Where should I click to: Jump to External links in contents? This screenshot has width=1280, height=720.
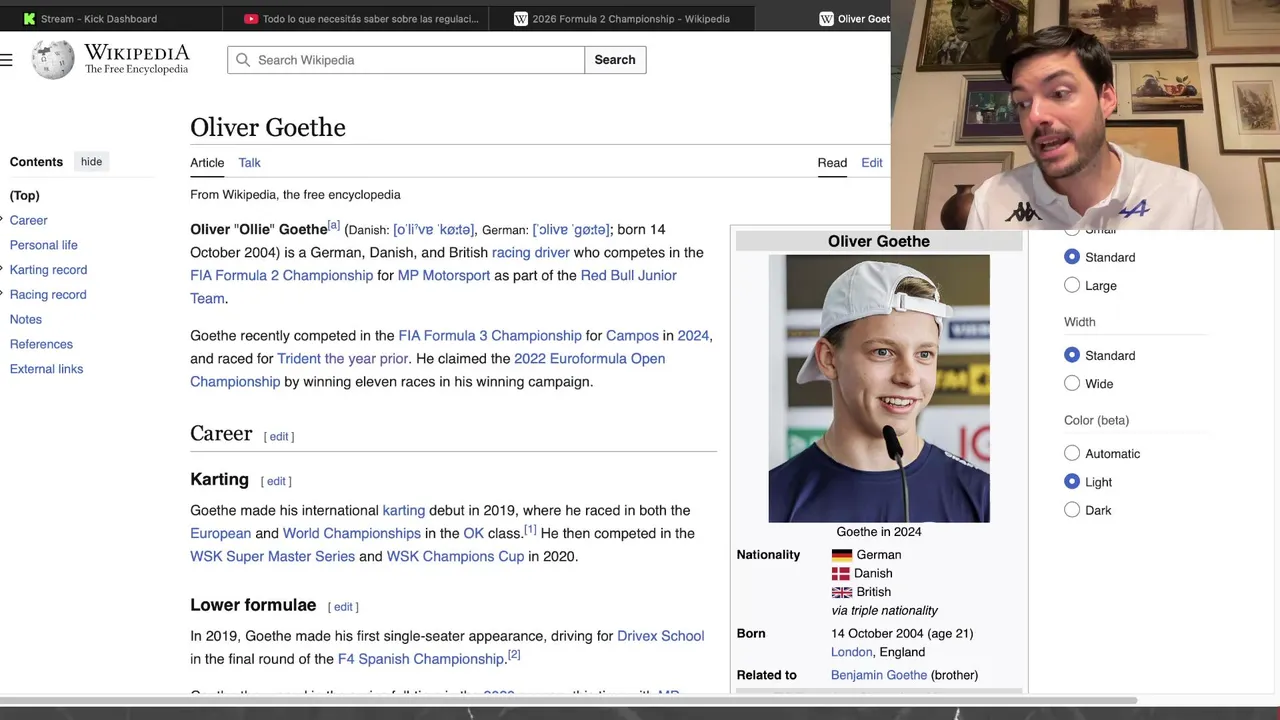pos(46,369)
